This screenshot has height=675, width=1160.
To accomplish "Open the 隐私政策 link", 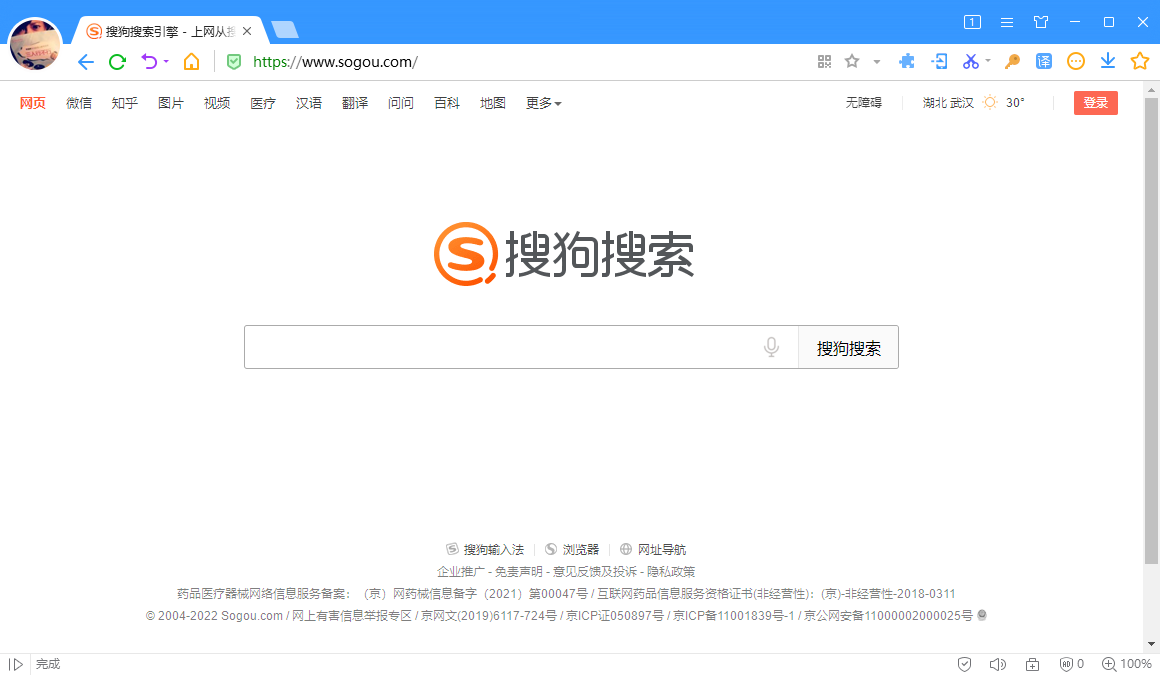I will [x=671, y=571].
